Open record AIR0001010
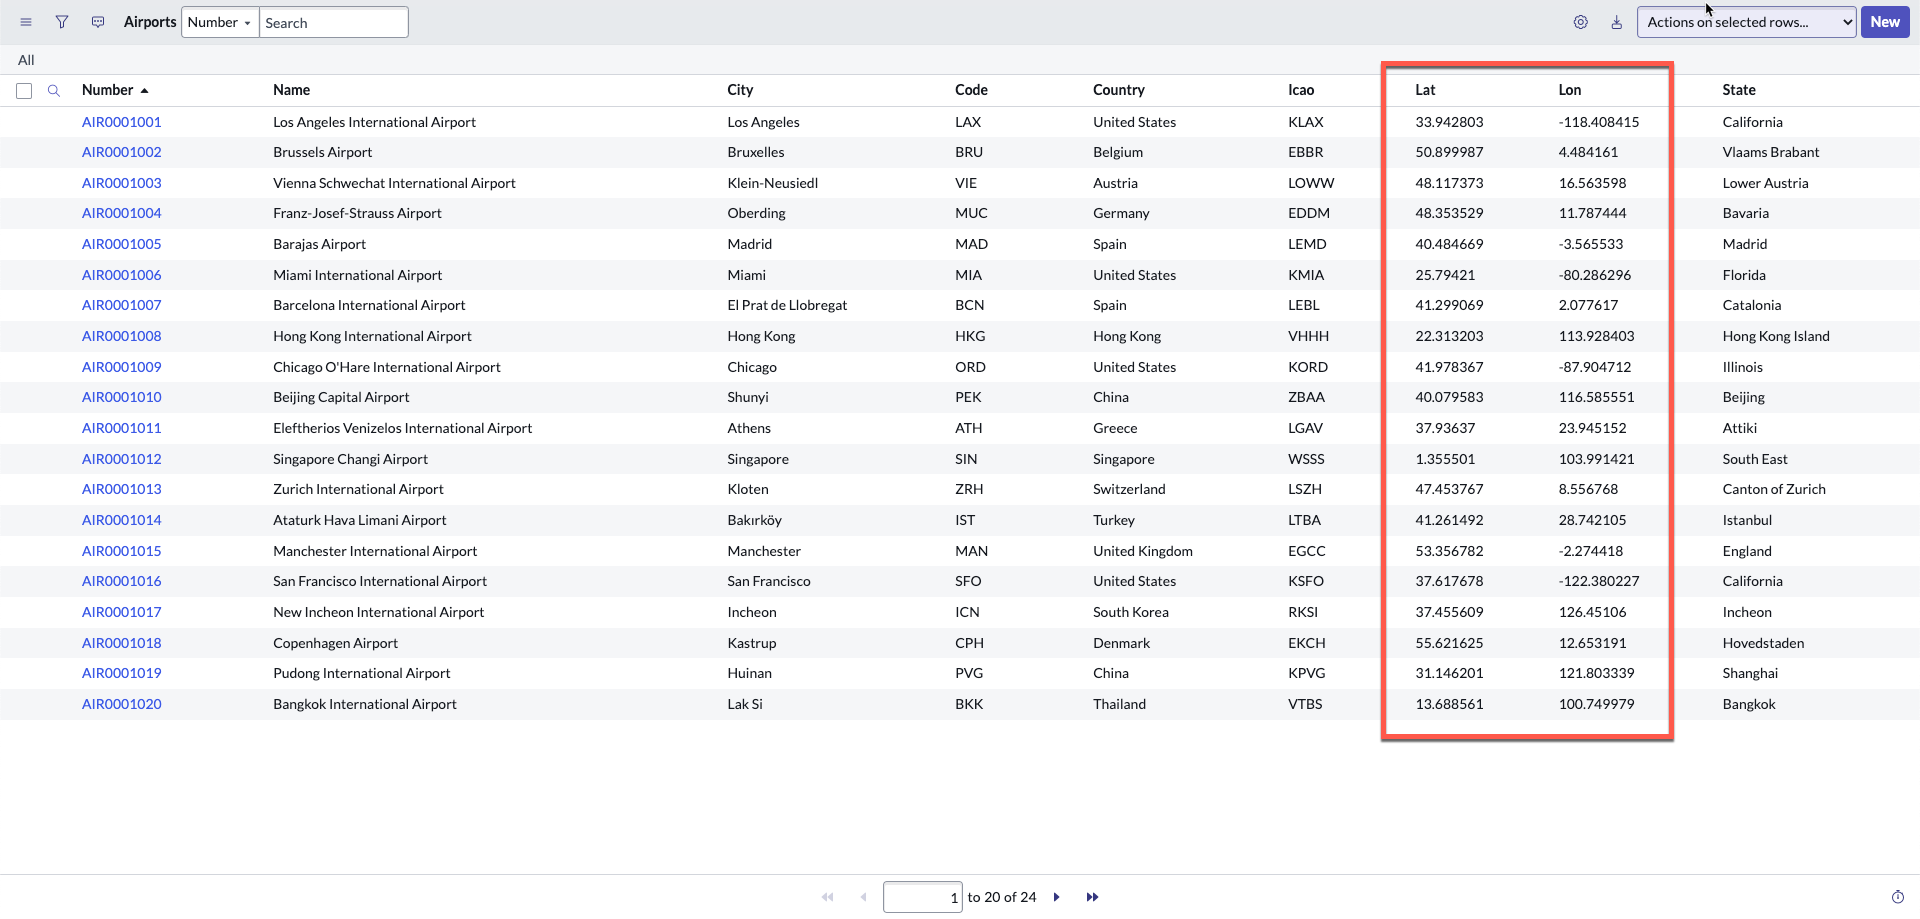The width and height of the screenshot is (1920, 919). coord(122,397)
